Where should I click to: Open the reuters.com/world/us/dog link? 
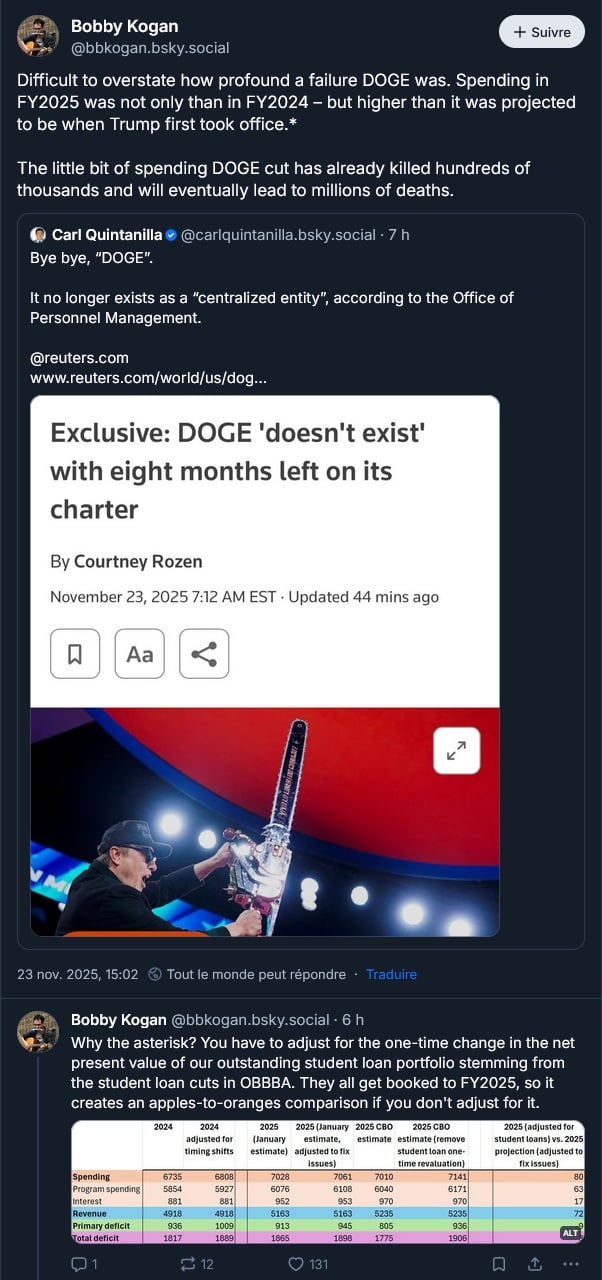(x=149, y=378)
